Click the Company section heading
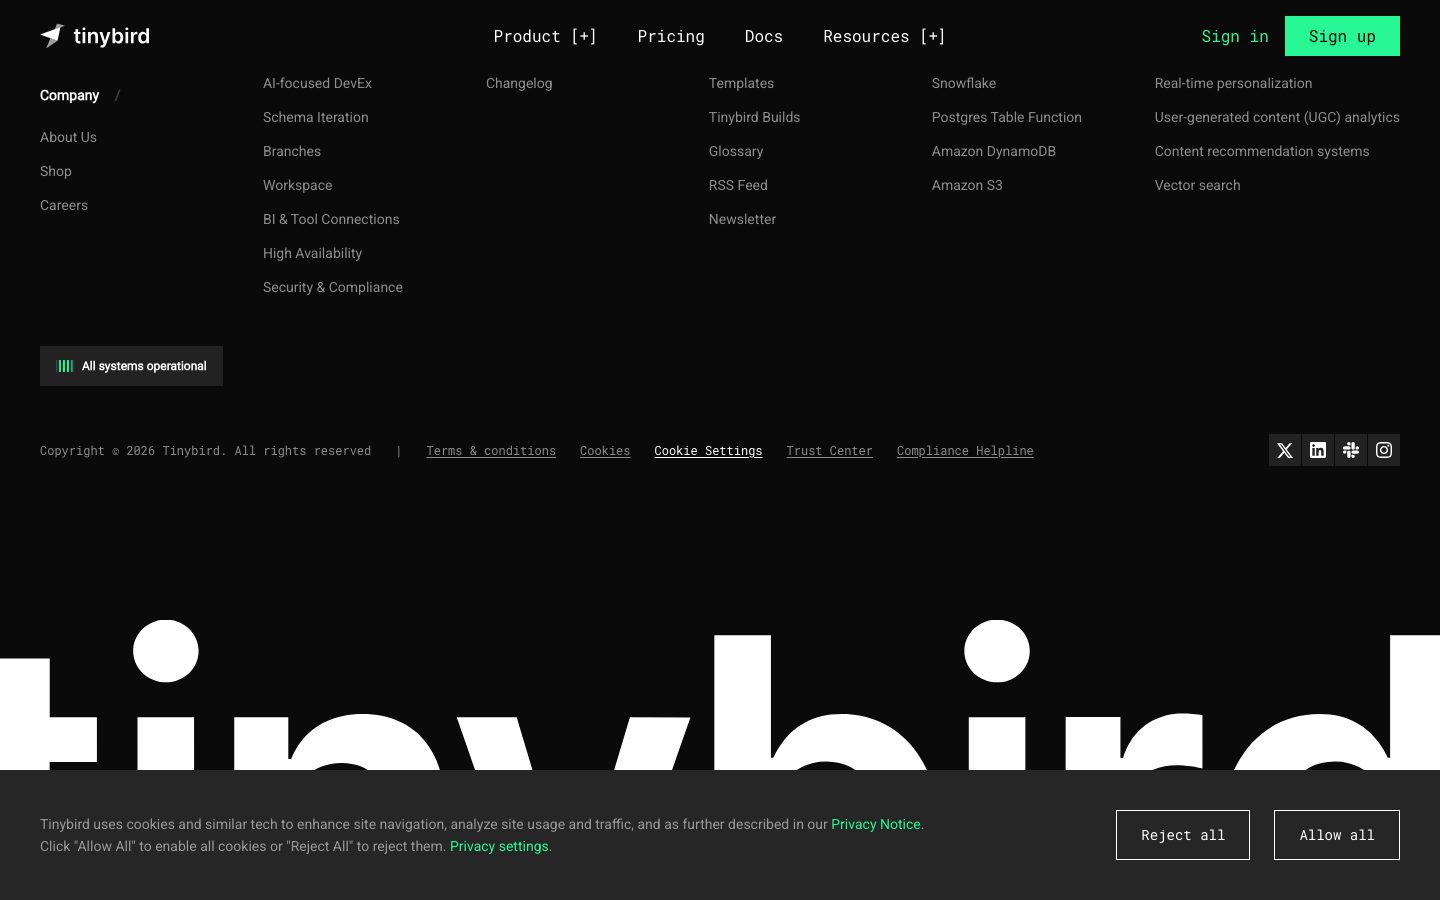 (x=69, y=95)
